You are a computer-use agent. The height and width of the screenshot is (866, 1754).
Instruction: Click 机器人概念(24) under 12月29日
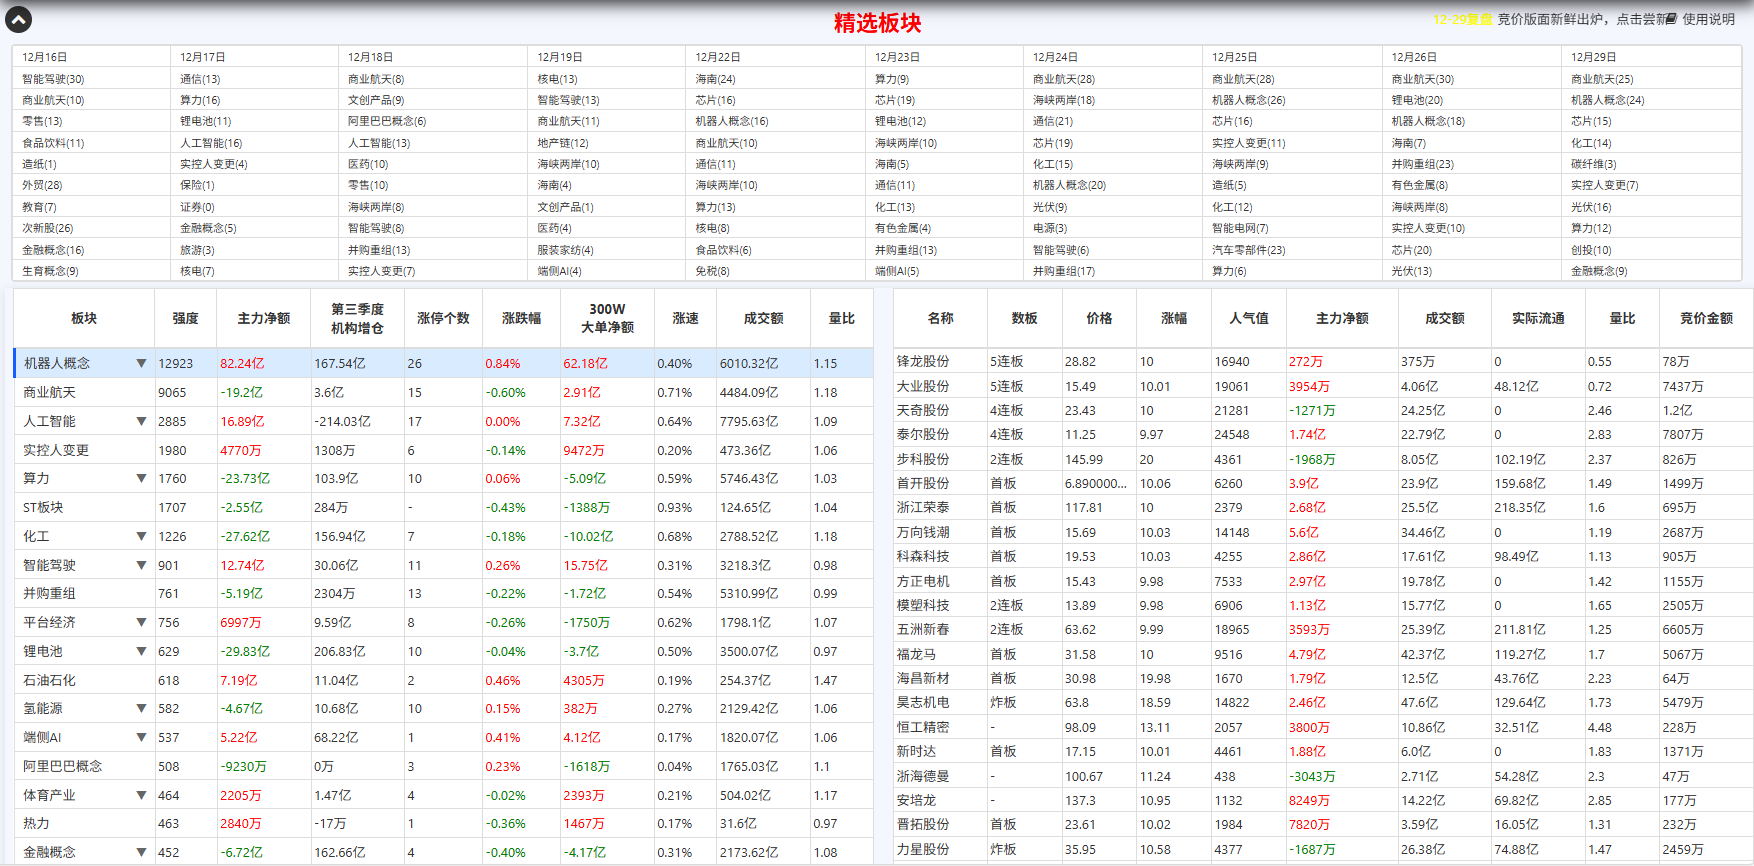coord(1607,100)
